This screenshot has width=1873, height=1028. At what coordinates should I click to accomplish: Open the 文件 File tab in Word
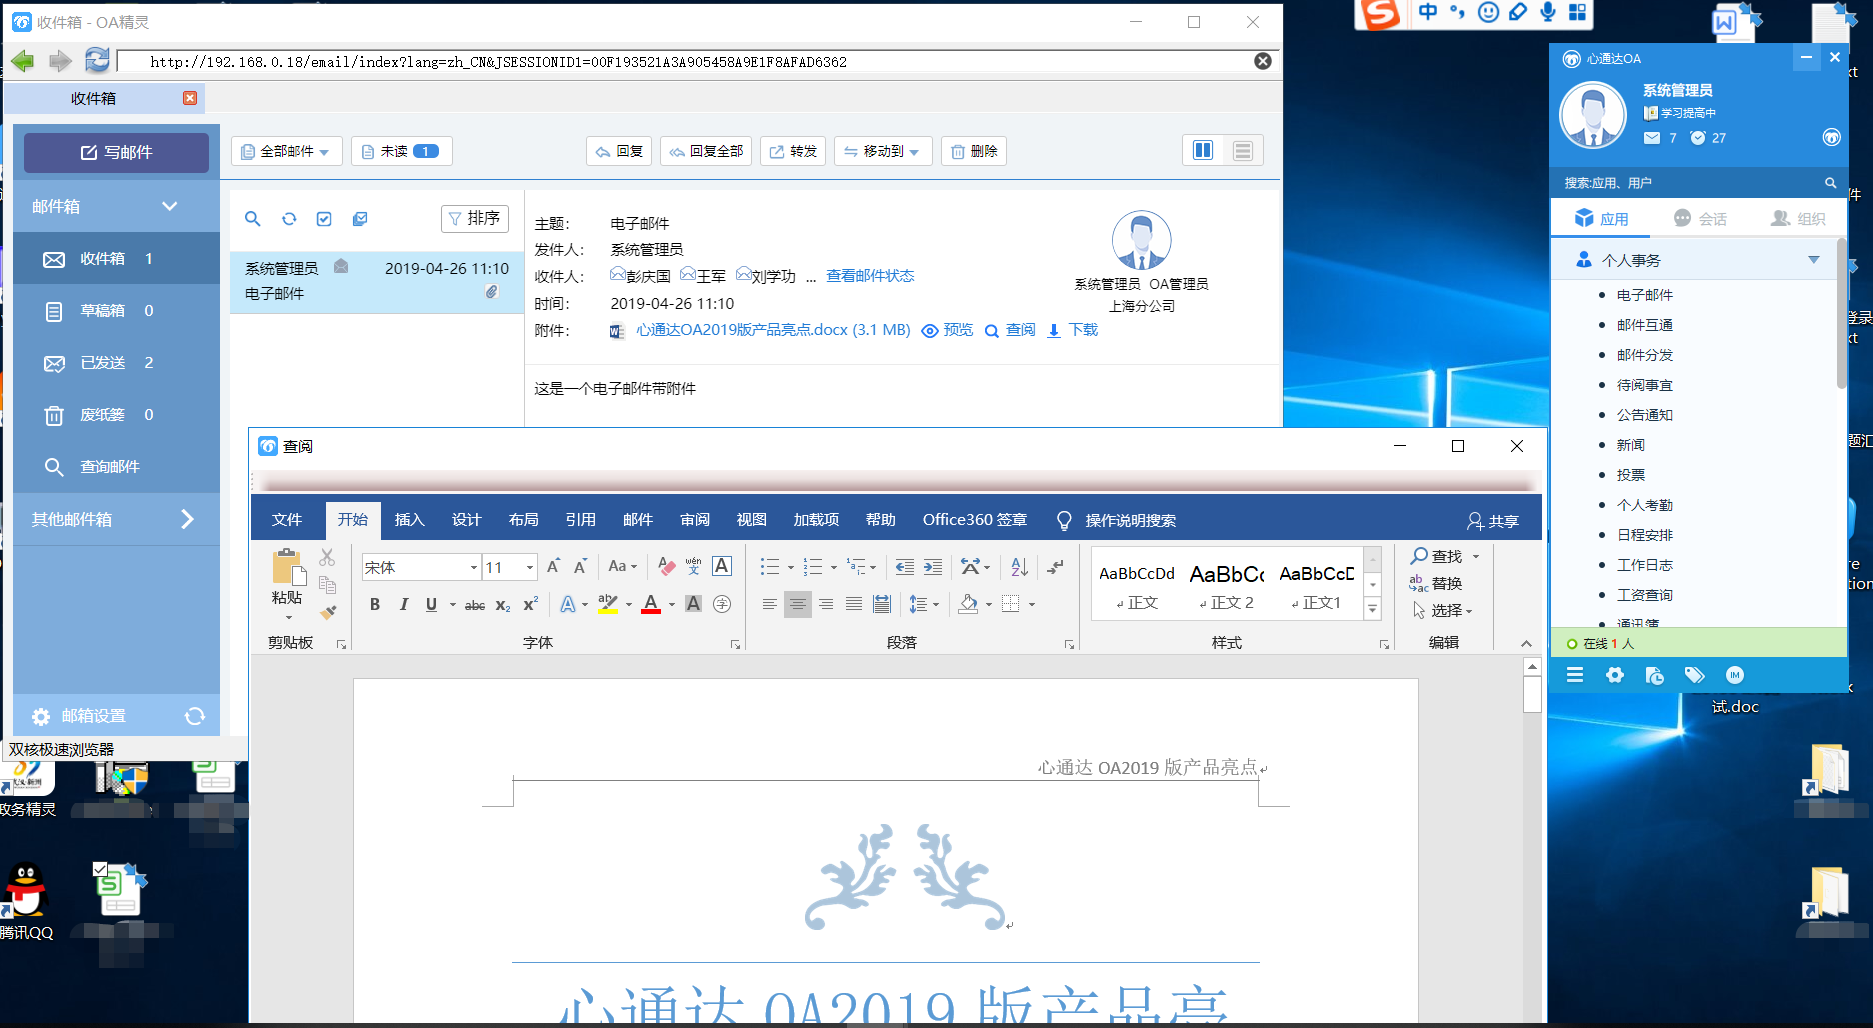tap(287, 520)
